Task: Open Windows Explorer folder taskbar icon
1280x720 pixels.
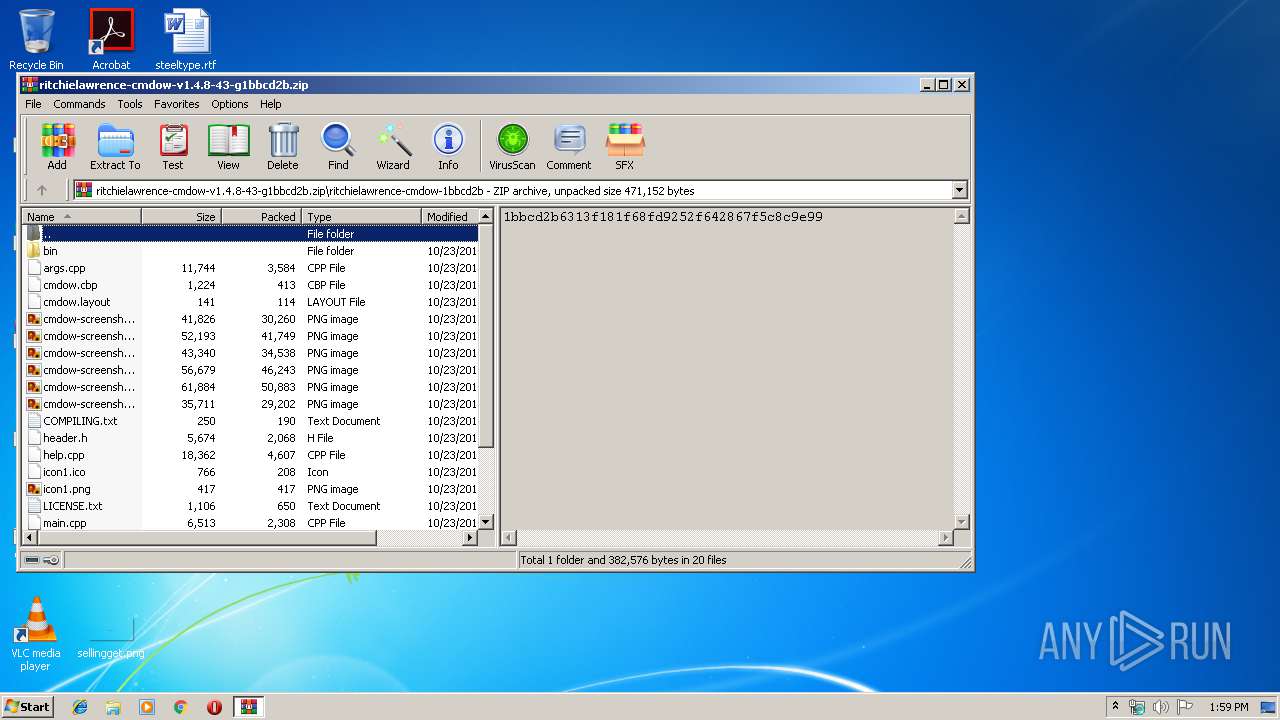Action: click(113, 707)
